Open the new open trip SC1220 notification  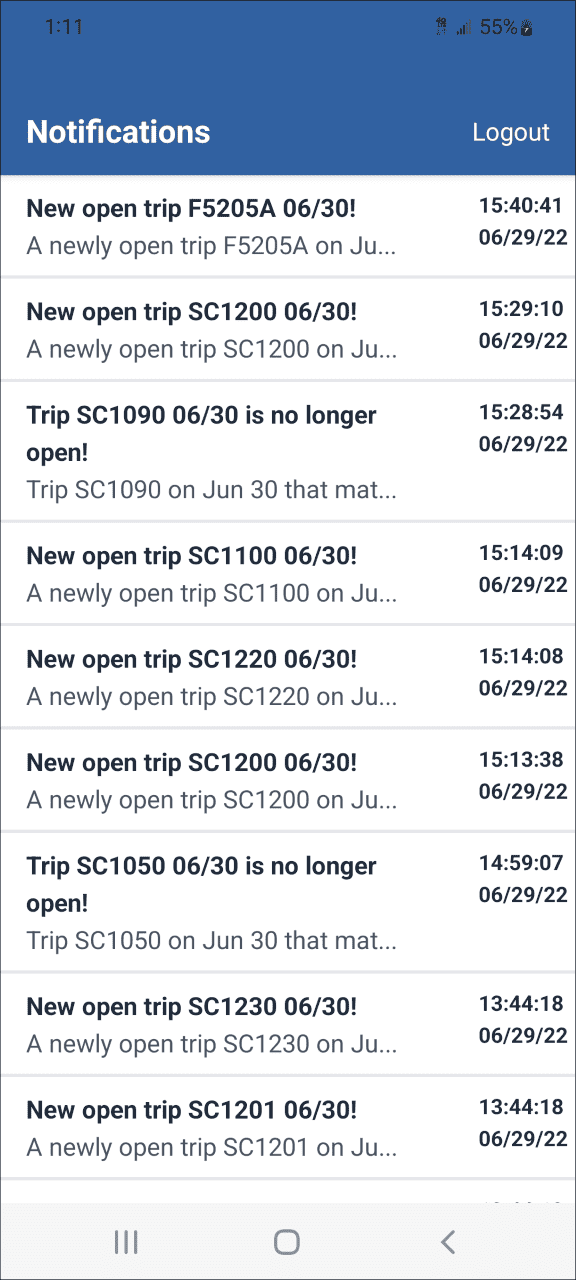click(288, 677)
